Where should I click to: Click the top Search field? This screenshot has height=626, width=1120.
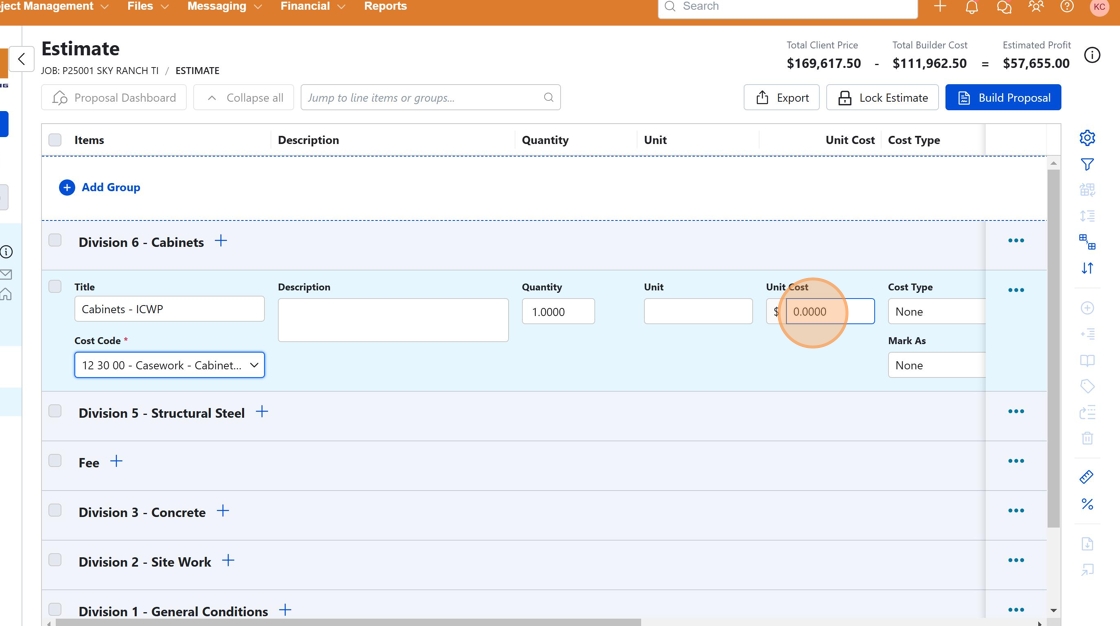coord(787,7)
